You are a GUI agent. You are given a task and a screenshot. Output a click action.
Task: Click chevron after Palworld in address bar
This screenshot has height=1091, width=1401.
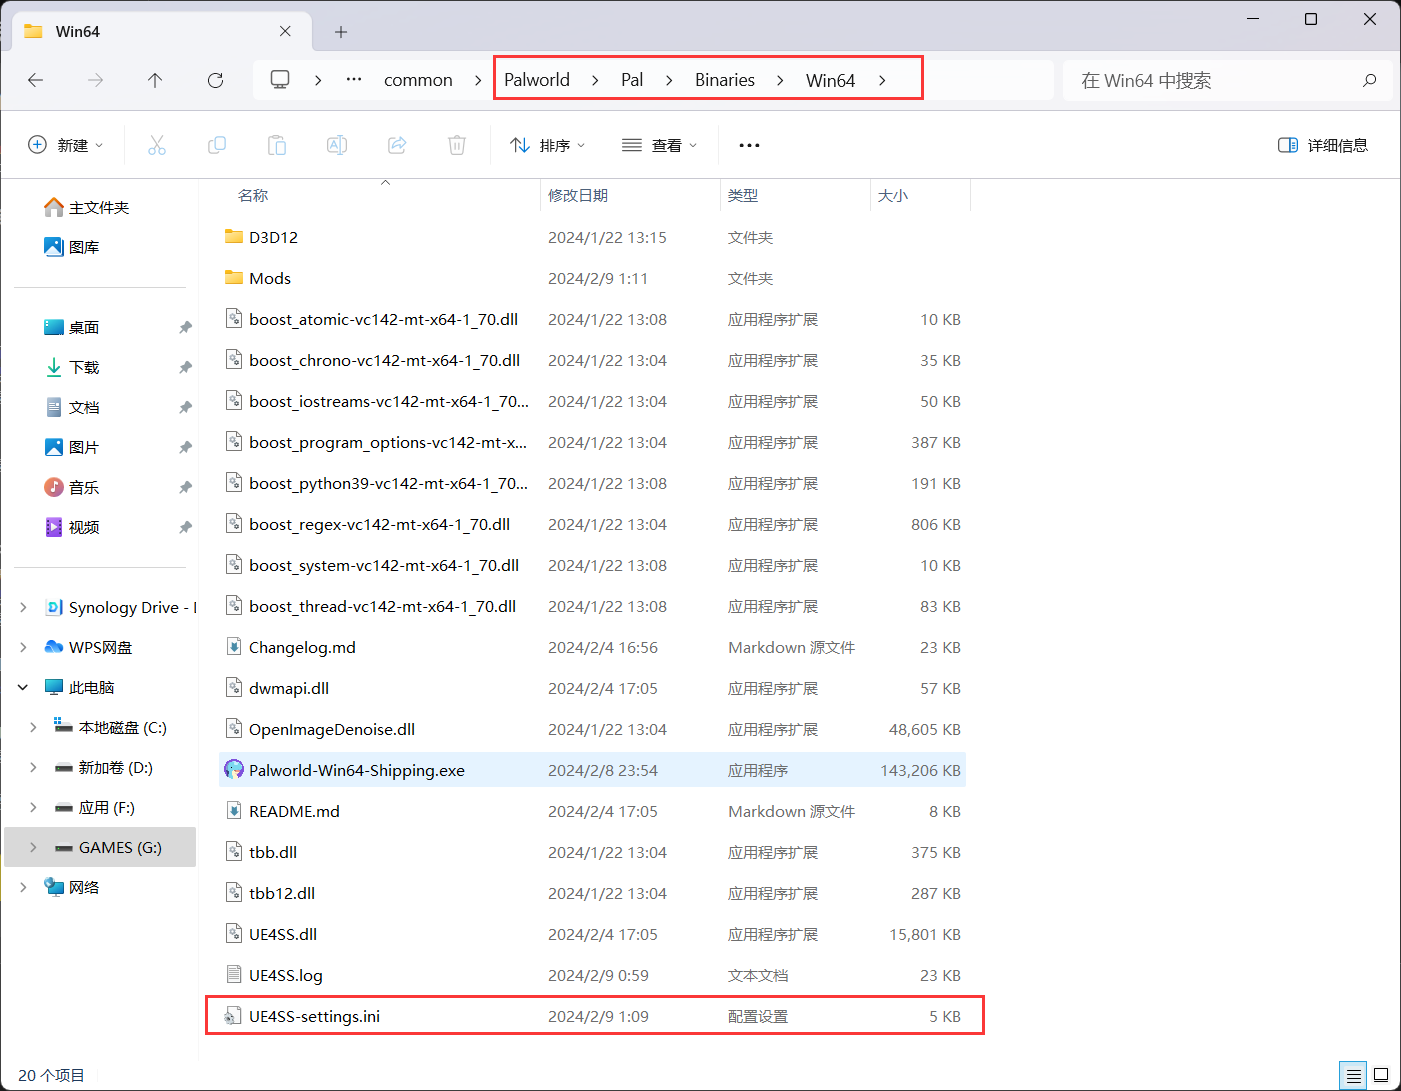[595, 80]
